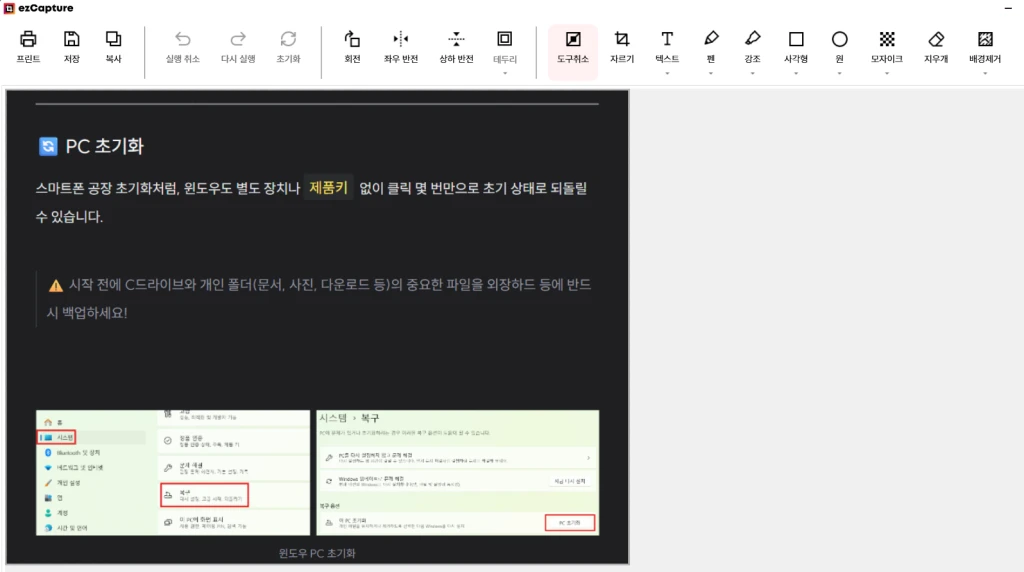Open the 모자이크 options dropdown arrow

coord(886,74)
